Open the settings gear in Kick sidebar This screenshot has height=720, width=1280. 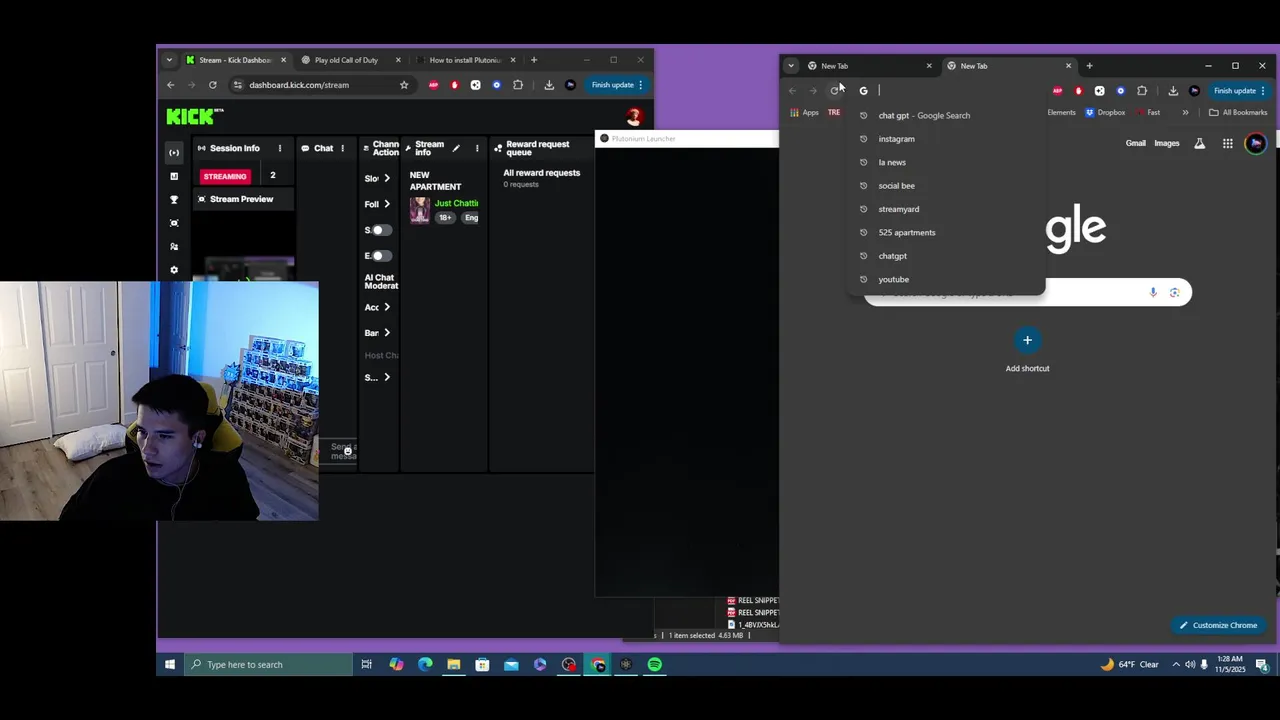[174, 270]
